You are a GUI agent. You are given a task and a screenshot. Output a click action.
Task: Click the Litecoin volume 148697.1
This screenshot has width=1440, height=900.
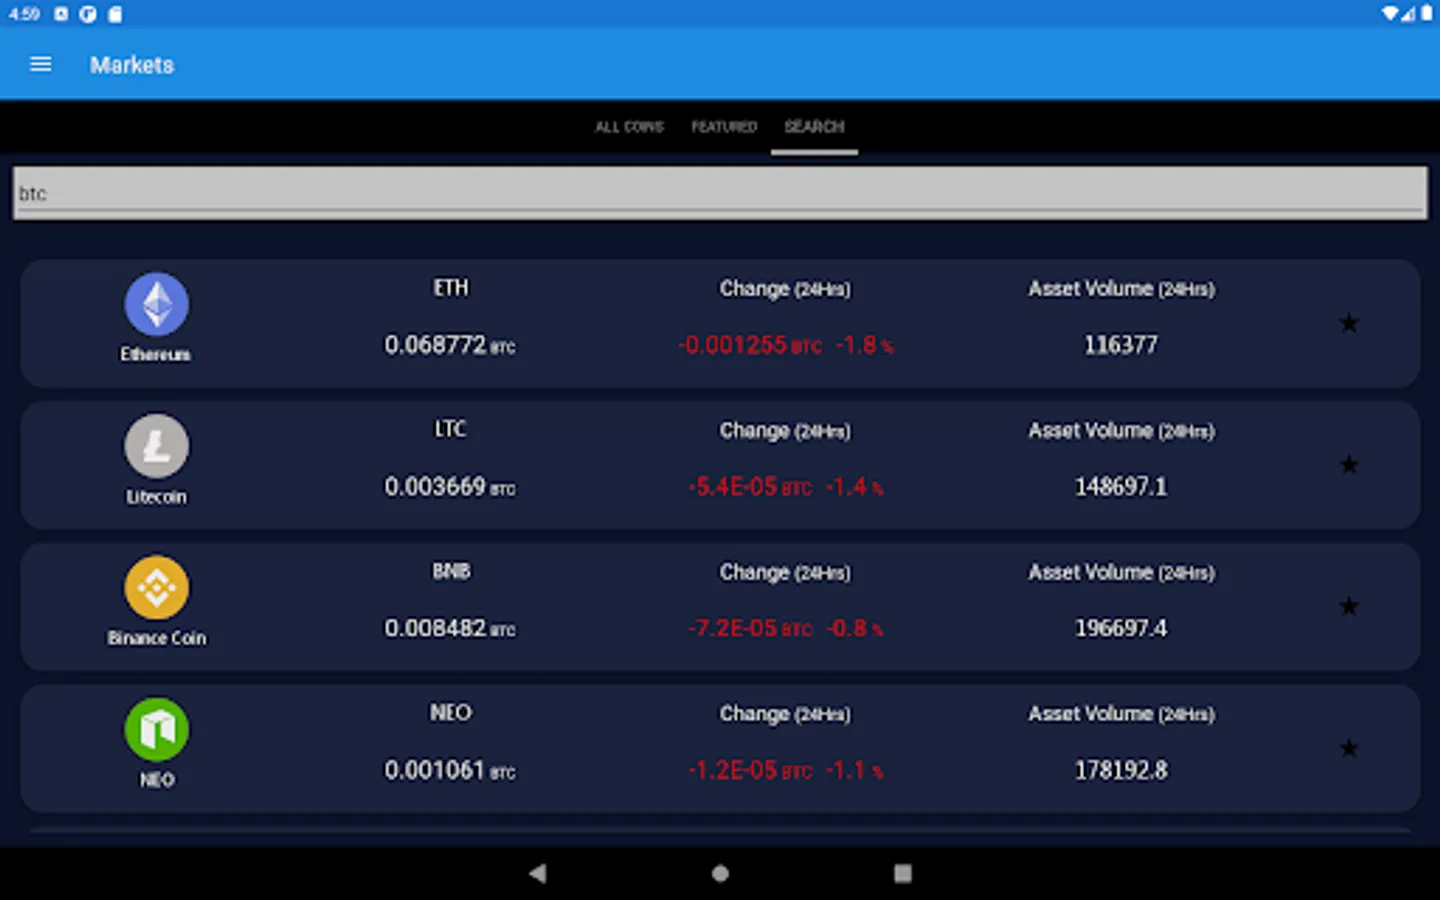tap(1121, 487)
